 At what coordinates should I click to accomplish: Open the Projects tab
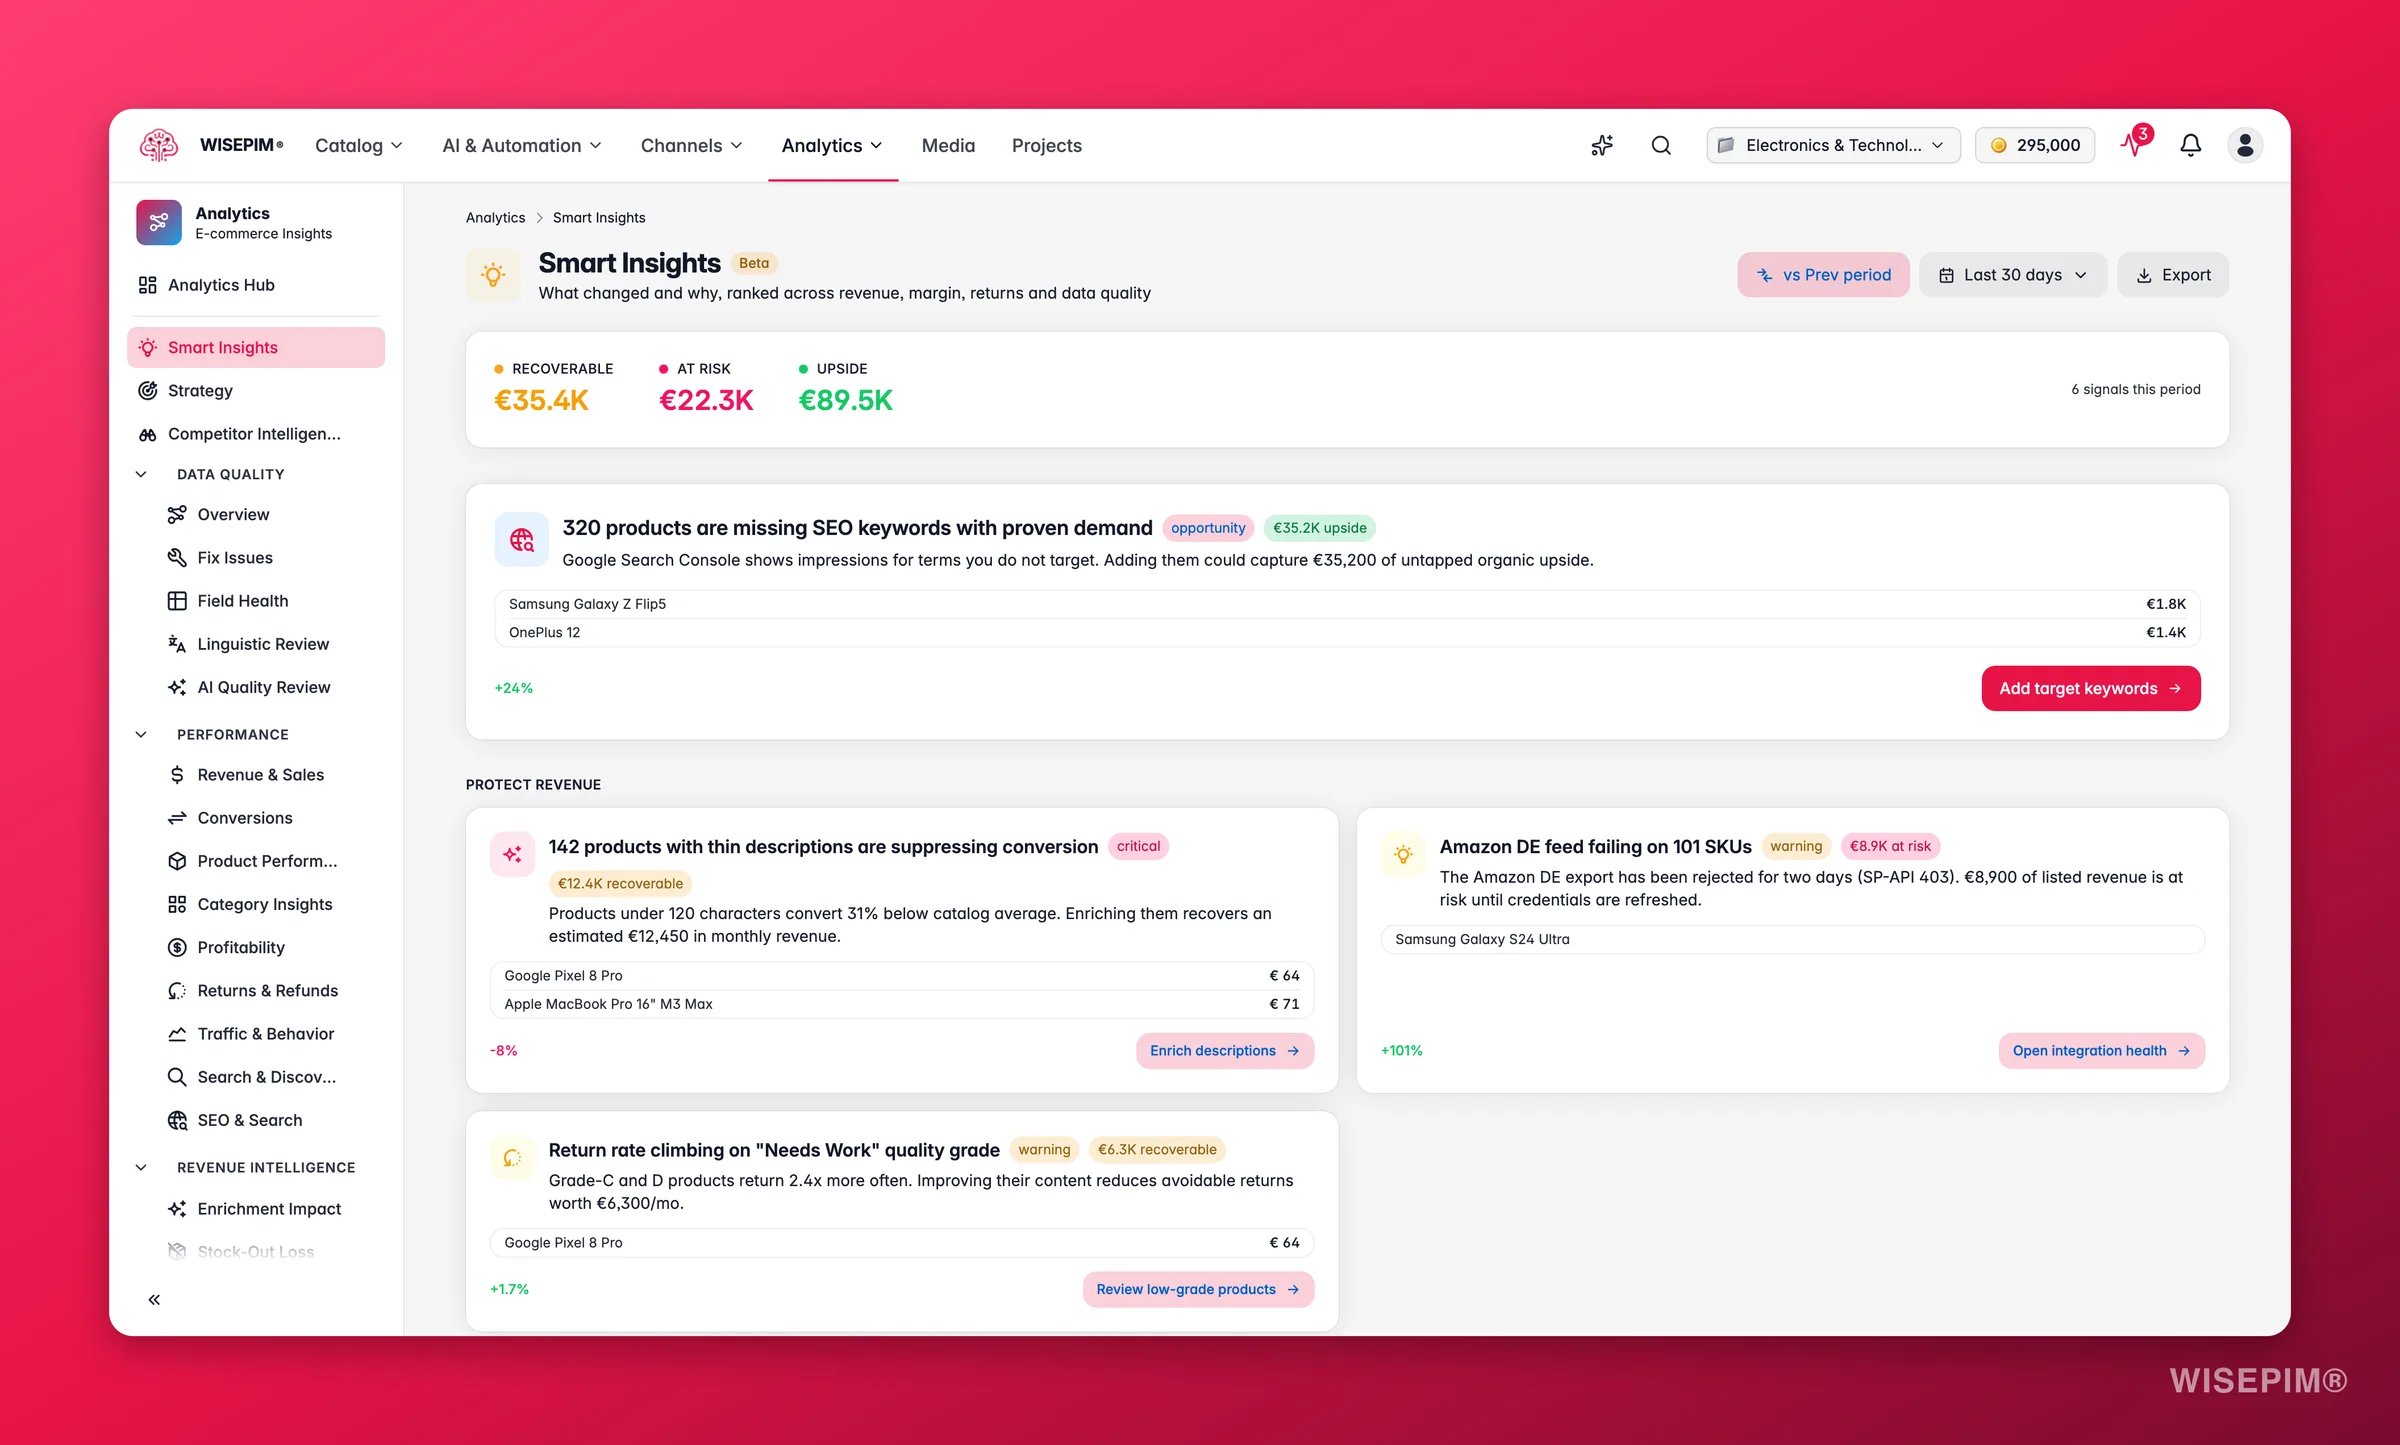pos(1046,145)
